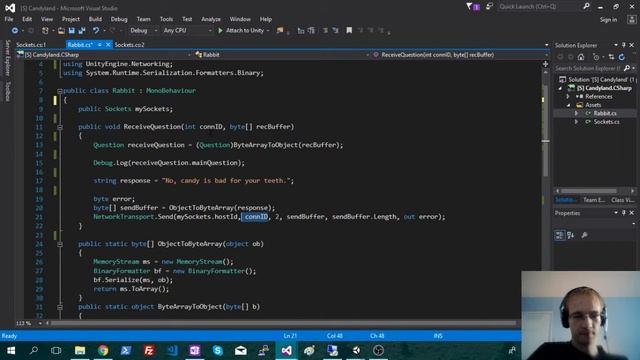Open the Build menu

(95, 19)
